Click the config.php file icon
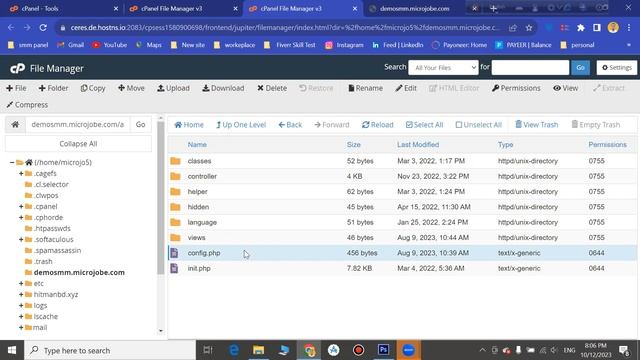The height and width of the screenshot is (360, 640). (x=174, y=253)
